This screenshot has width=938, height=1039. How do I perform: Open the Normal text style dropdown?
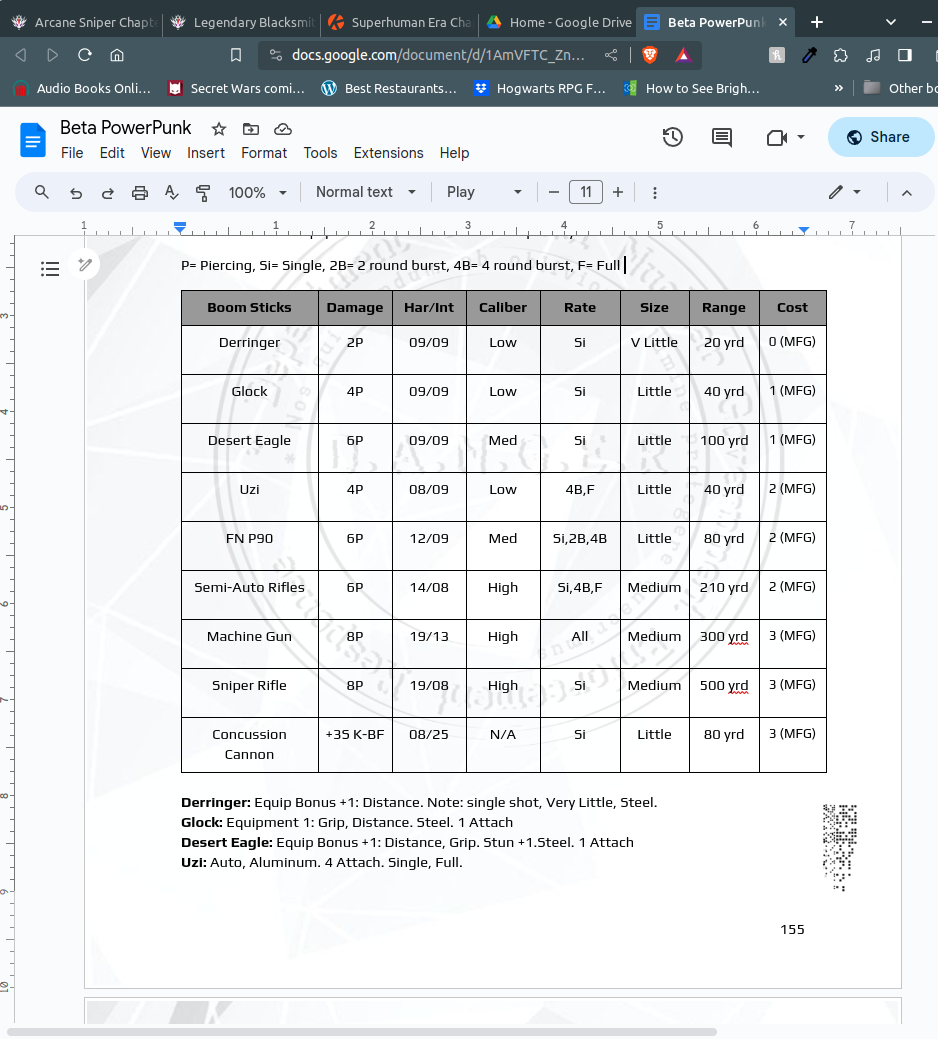[x=366, y=192]
